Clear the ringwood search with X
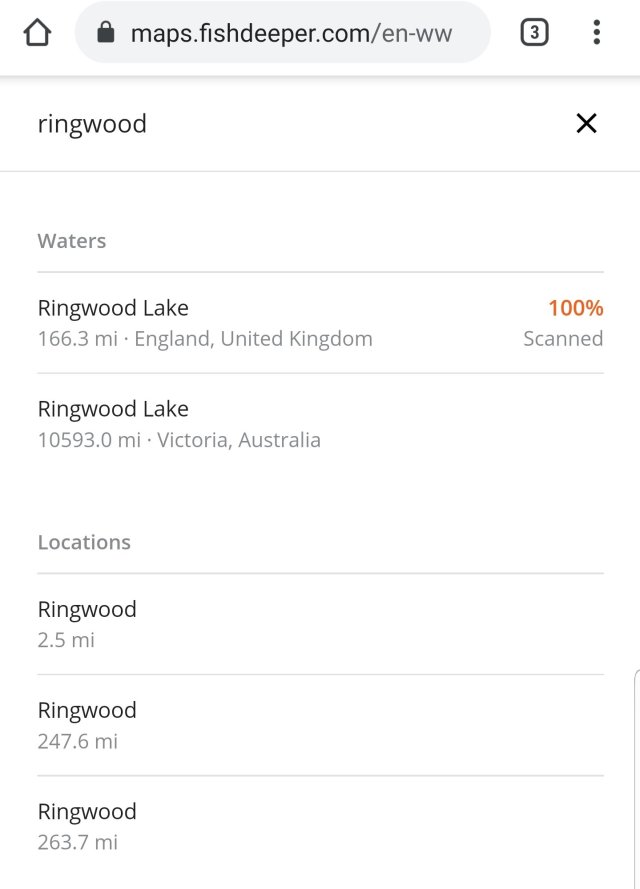The image size is (640, 889). click(x=586, y=123)
